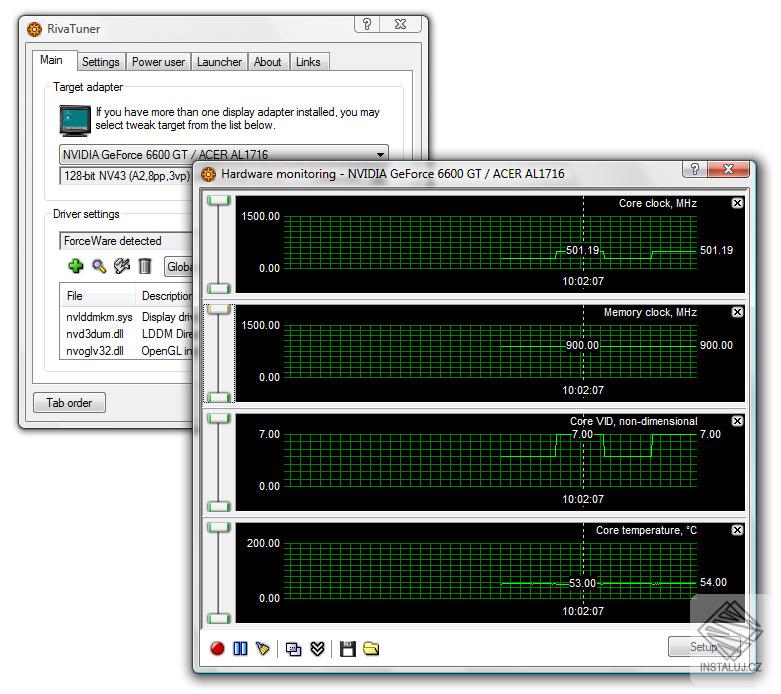
Task: Pause monitoring with the blue pause icon
Action: 240,648
